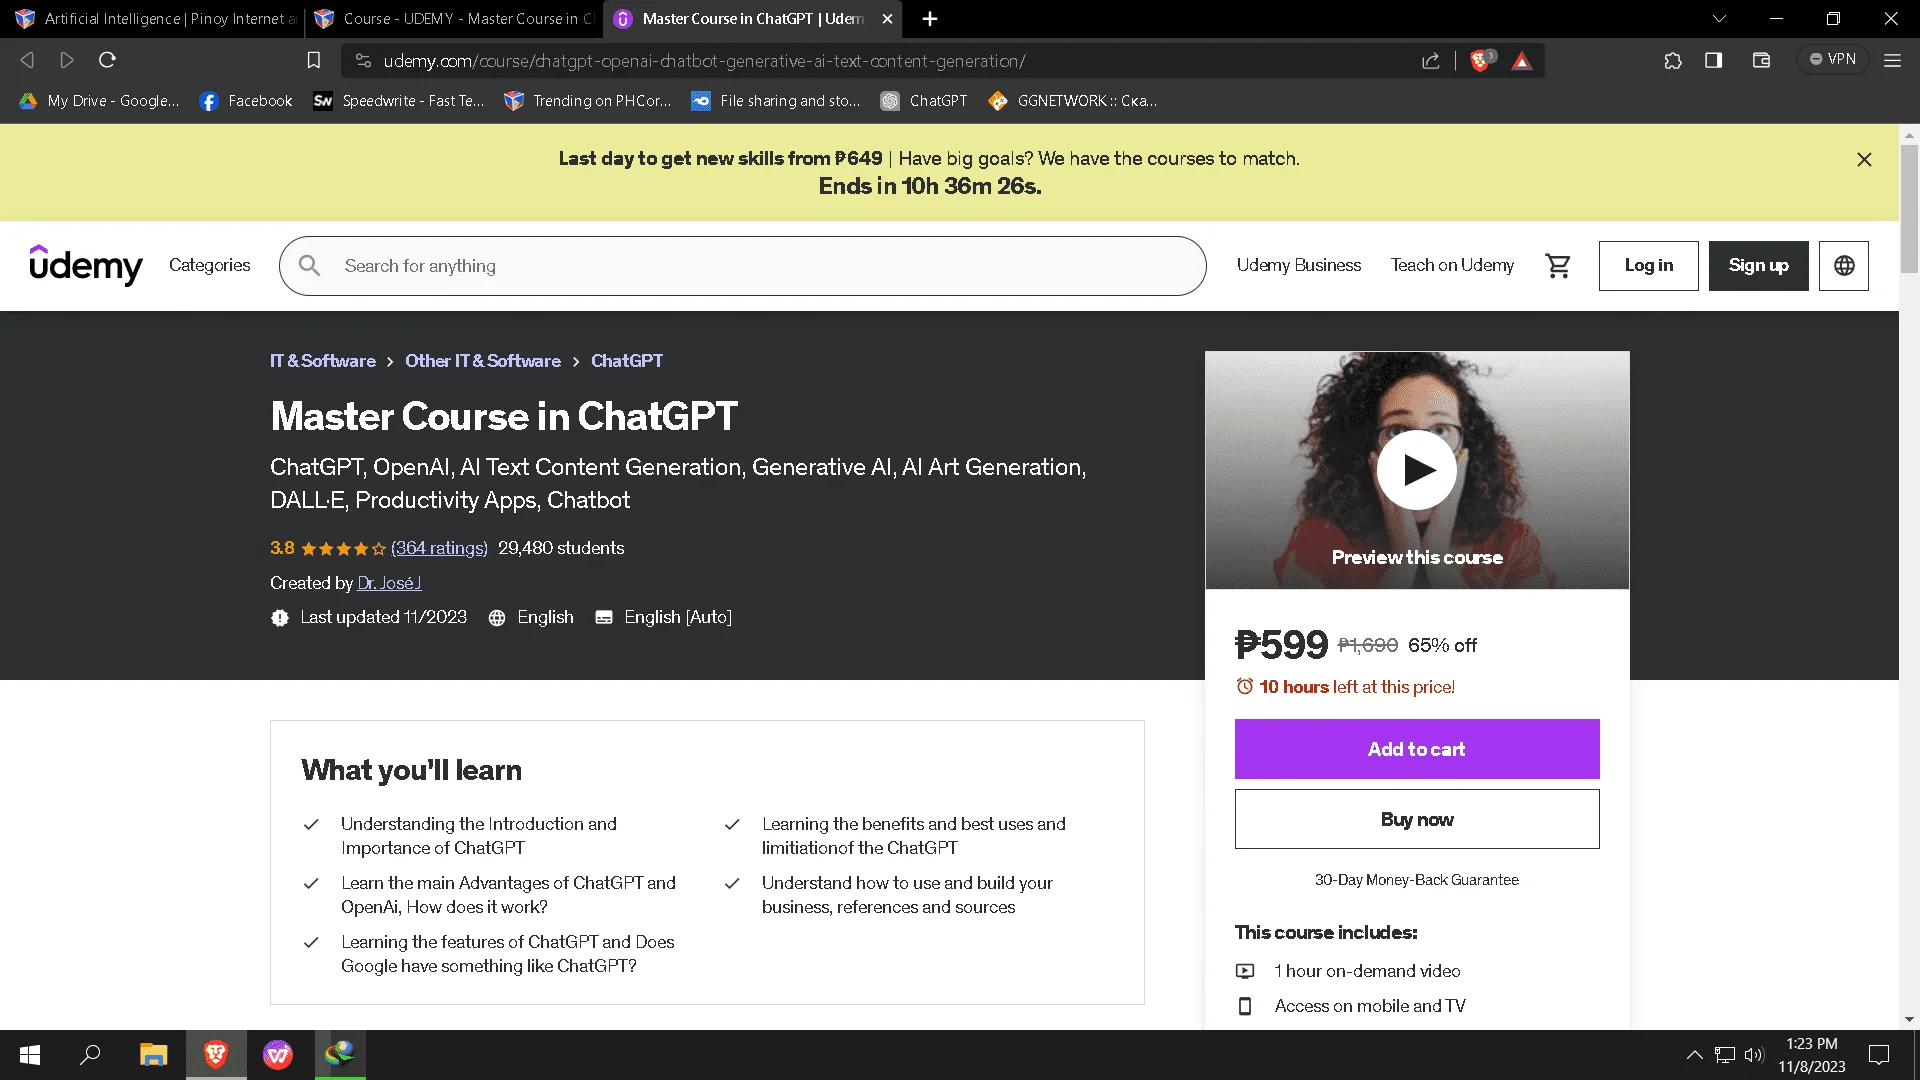The height and width of the screenshot is (1080, 1920).
Task: Select the Master Course in ChatGPT tab
Action: pos(752,19)
